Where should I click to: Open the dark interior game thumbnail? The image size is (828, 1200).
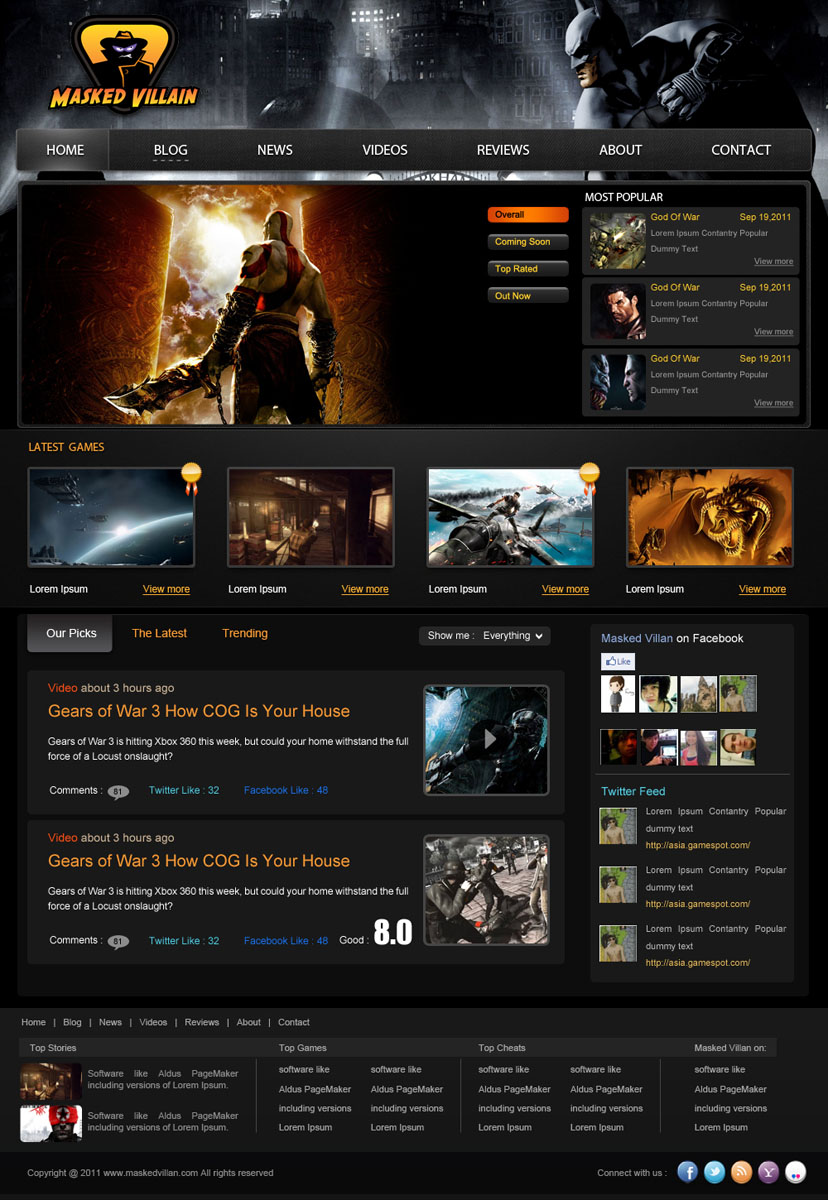tap(311, 518)
